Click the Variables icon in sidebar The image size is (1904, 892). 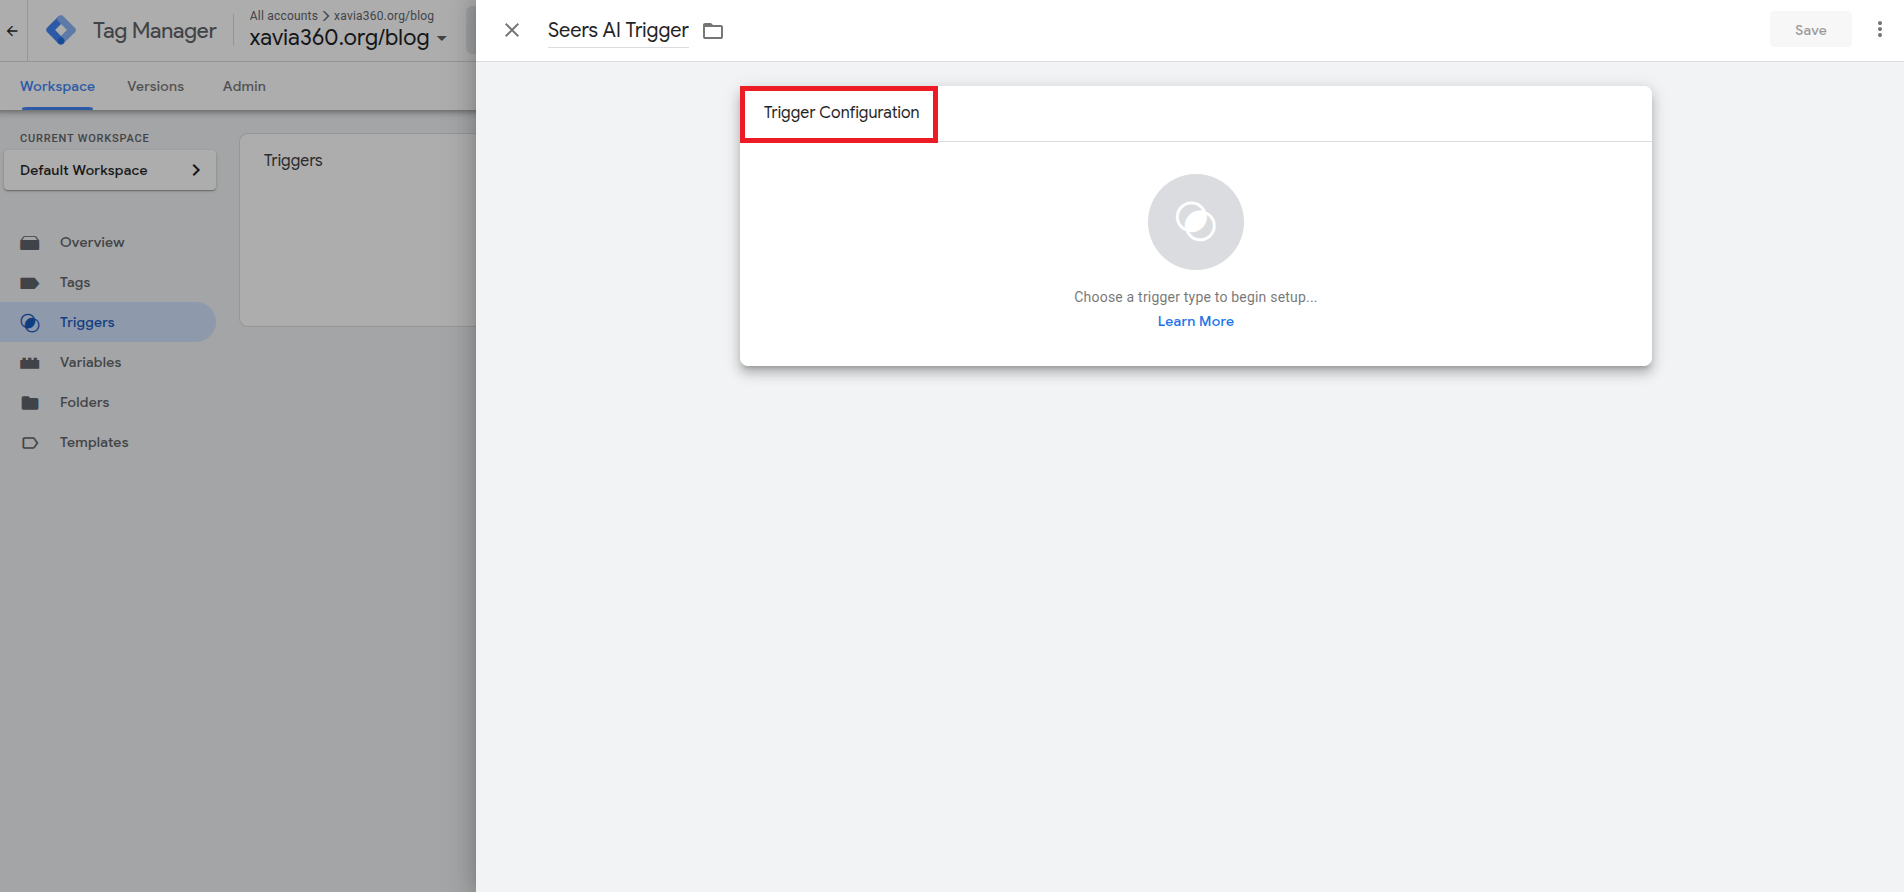tap(30, 363)
